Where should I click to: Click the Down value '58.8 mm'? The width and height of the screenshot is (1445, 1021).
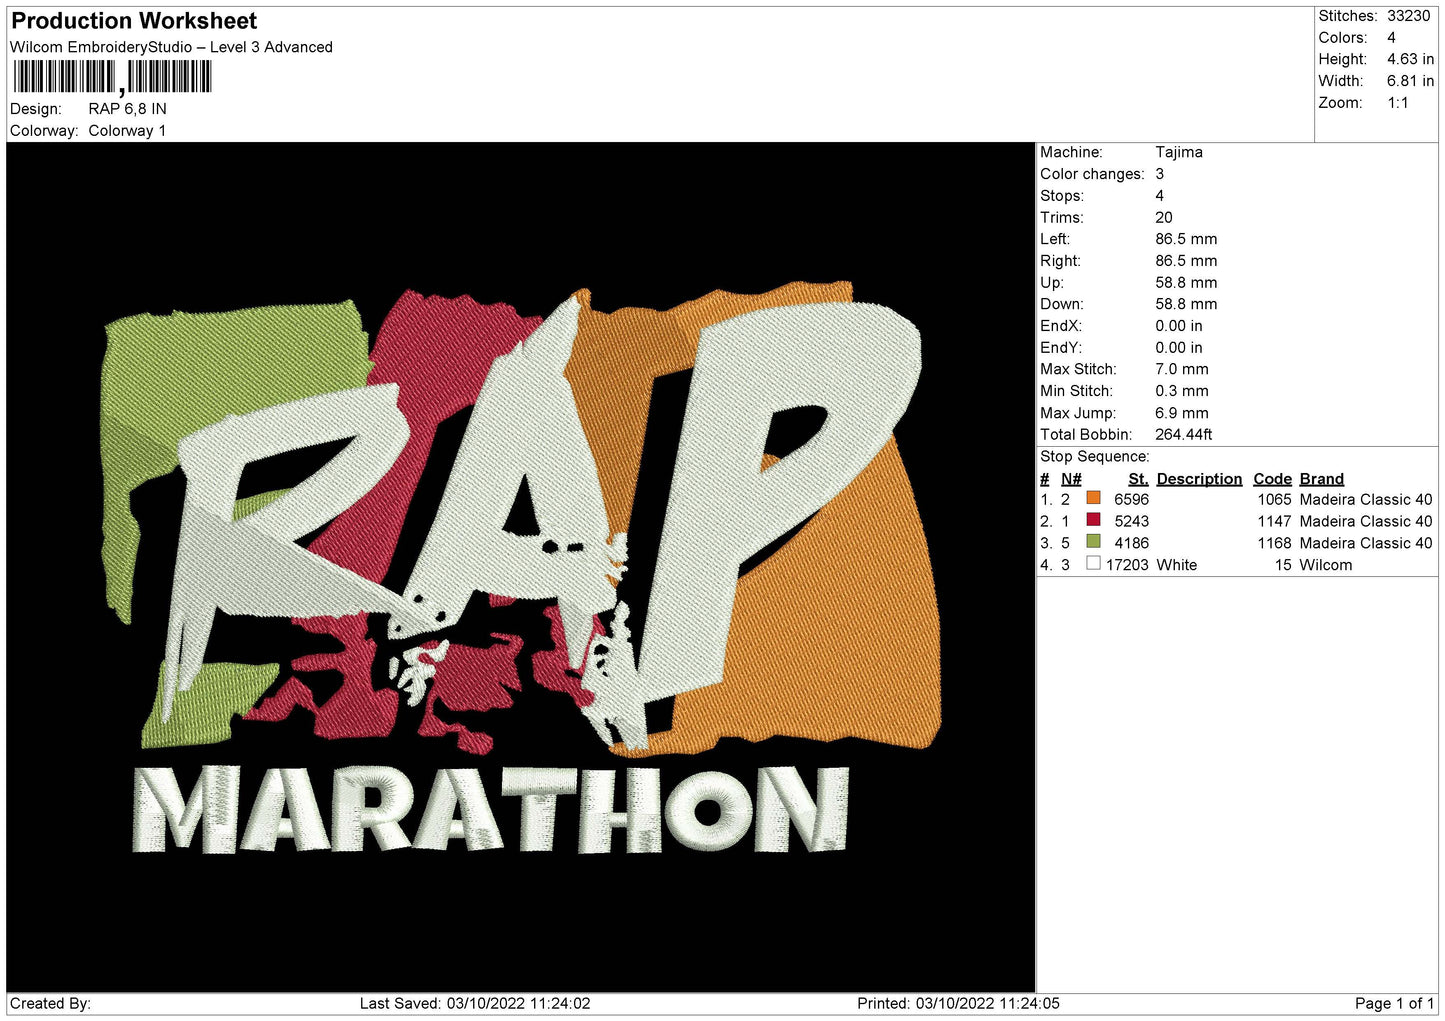(1186, 304)
